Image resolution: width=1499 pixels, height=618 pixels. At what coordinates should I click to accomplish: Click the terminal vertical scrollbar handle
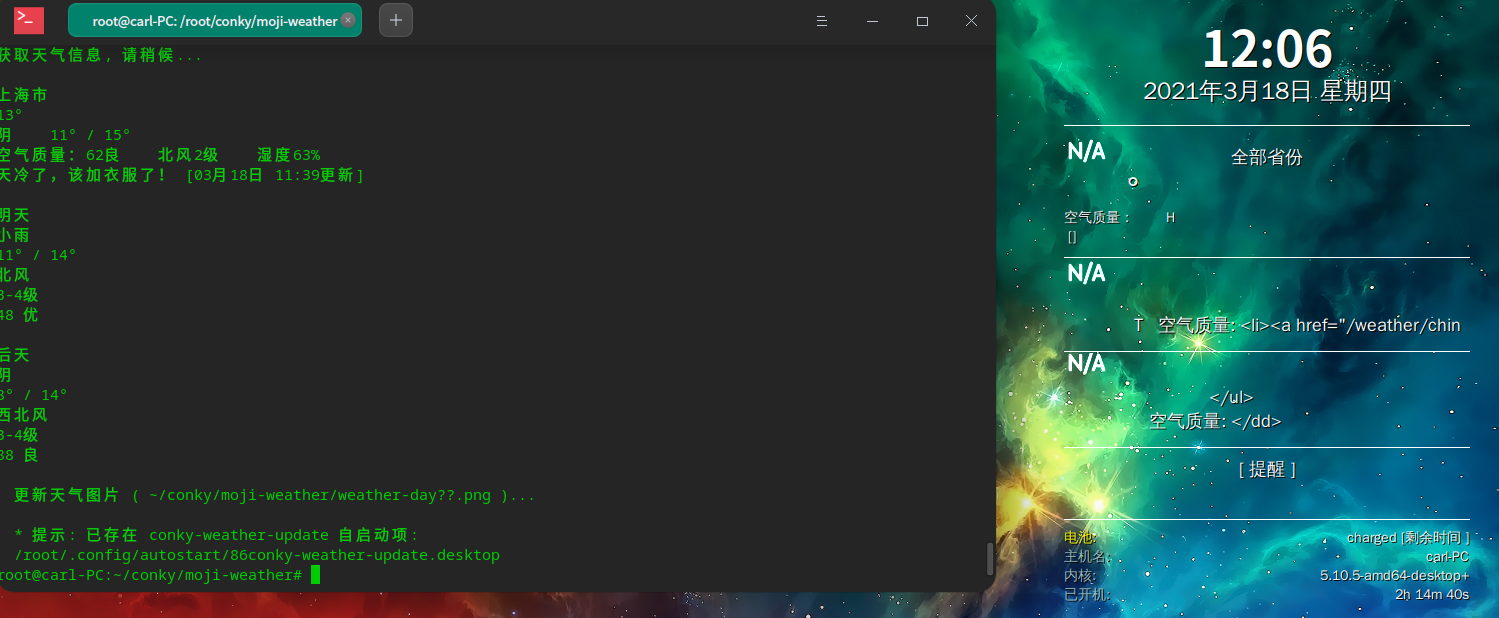(x=990, y=558)
